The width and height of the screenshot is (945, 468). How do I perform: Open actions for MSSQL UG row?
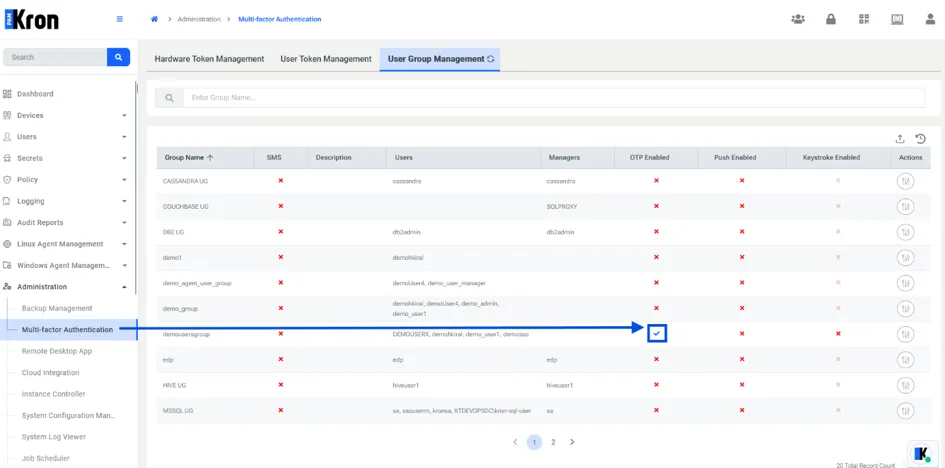point(905,411)
